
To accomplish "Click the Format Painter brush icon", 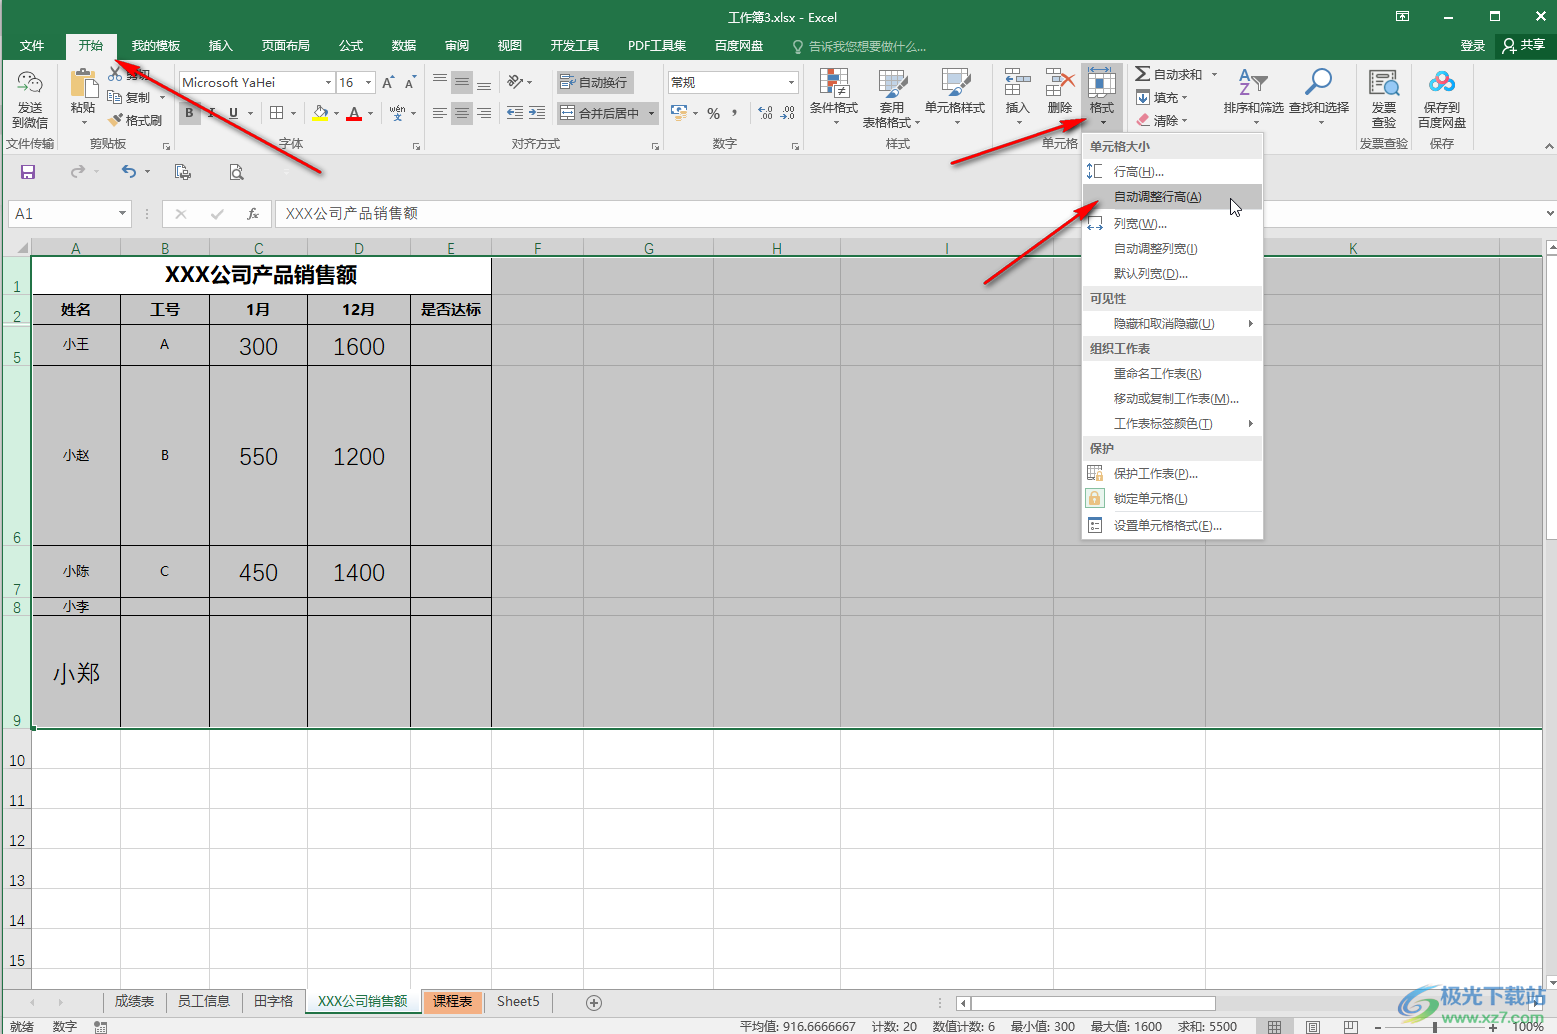I will pos(116,120).
